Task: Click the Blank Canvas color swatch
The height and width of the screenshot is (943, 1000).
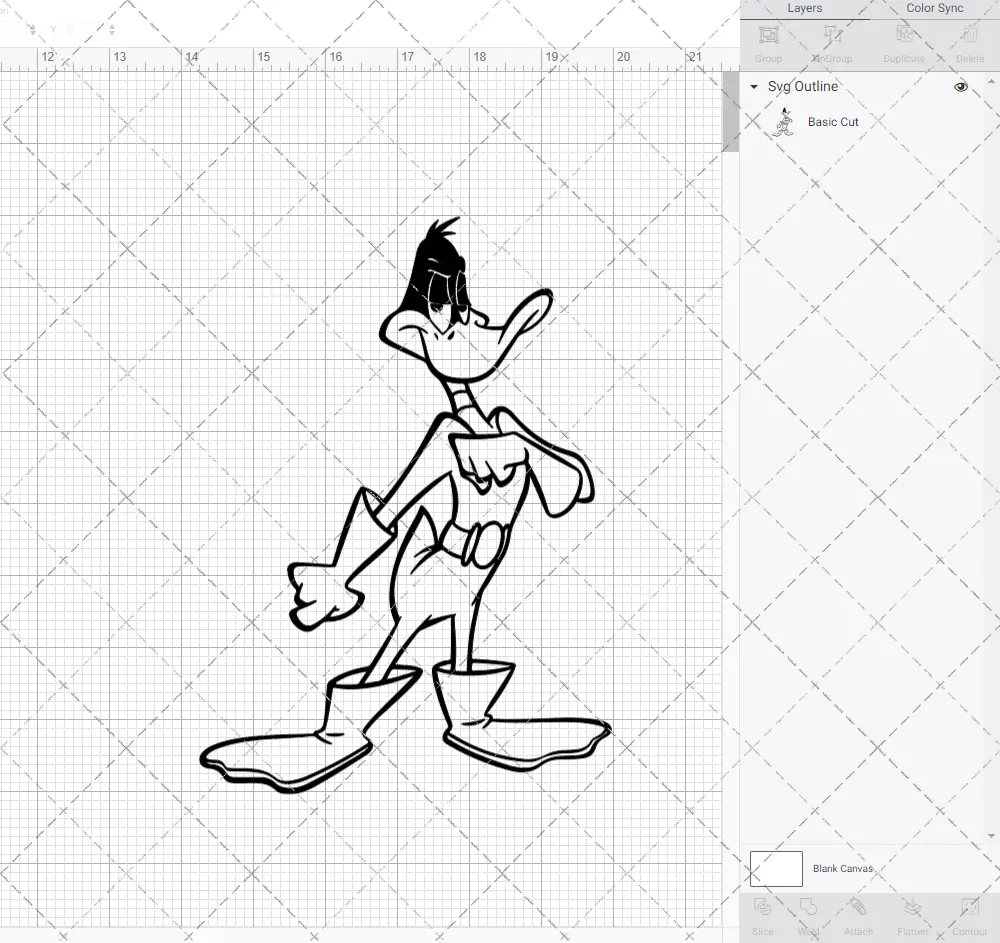Action: pyautogui.click(x=775, y=868)
